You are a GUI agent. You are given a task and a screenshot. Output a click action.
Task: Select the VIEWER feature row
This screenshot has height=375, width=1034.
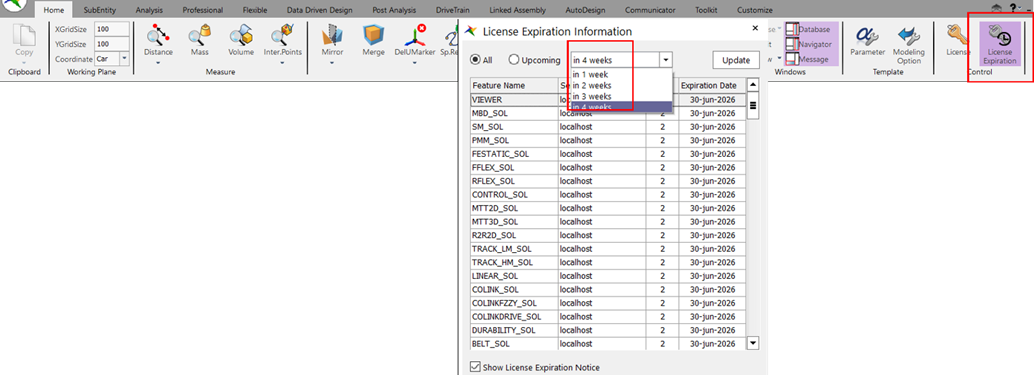tap(607, 100)
